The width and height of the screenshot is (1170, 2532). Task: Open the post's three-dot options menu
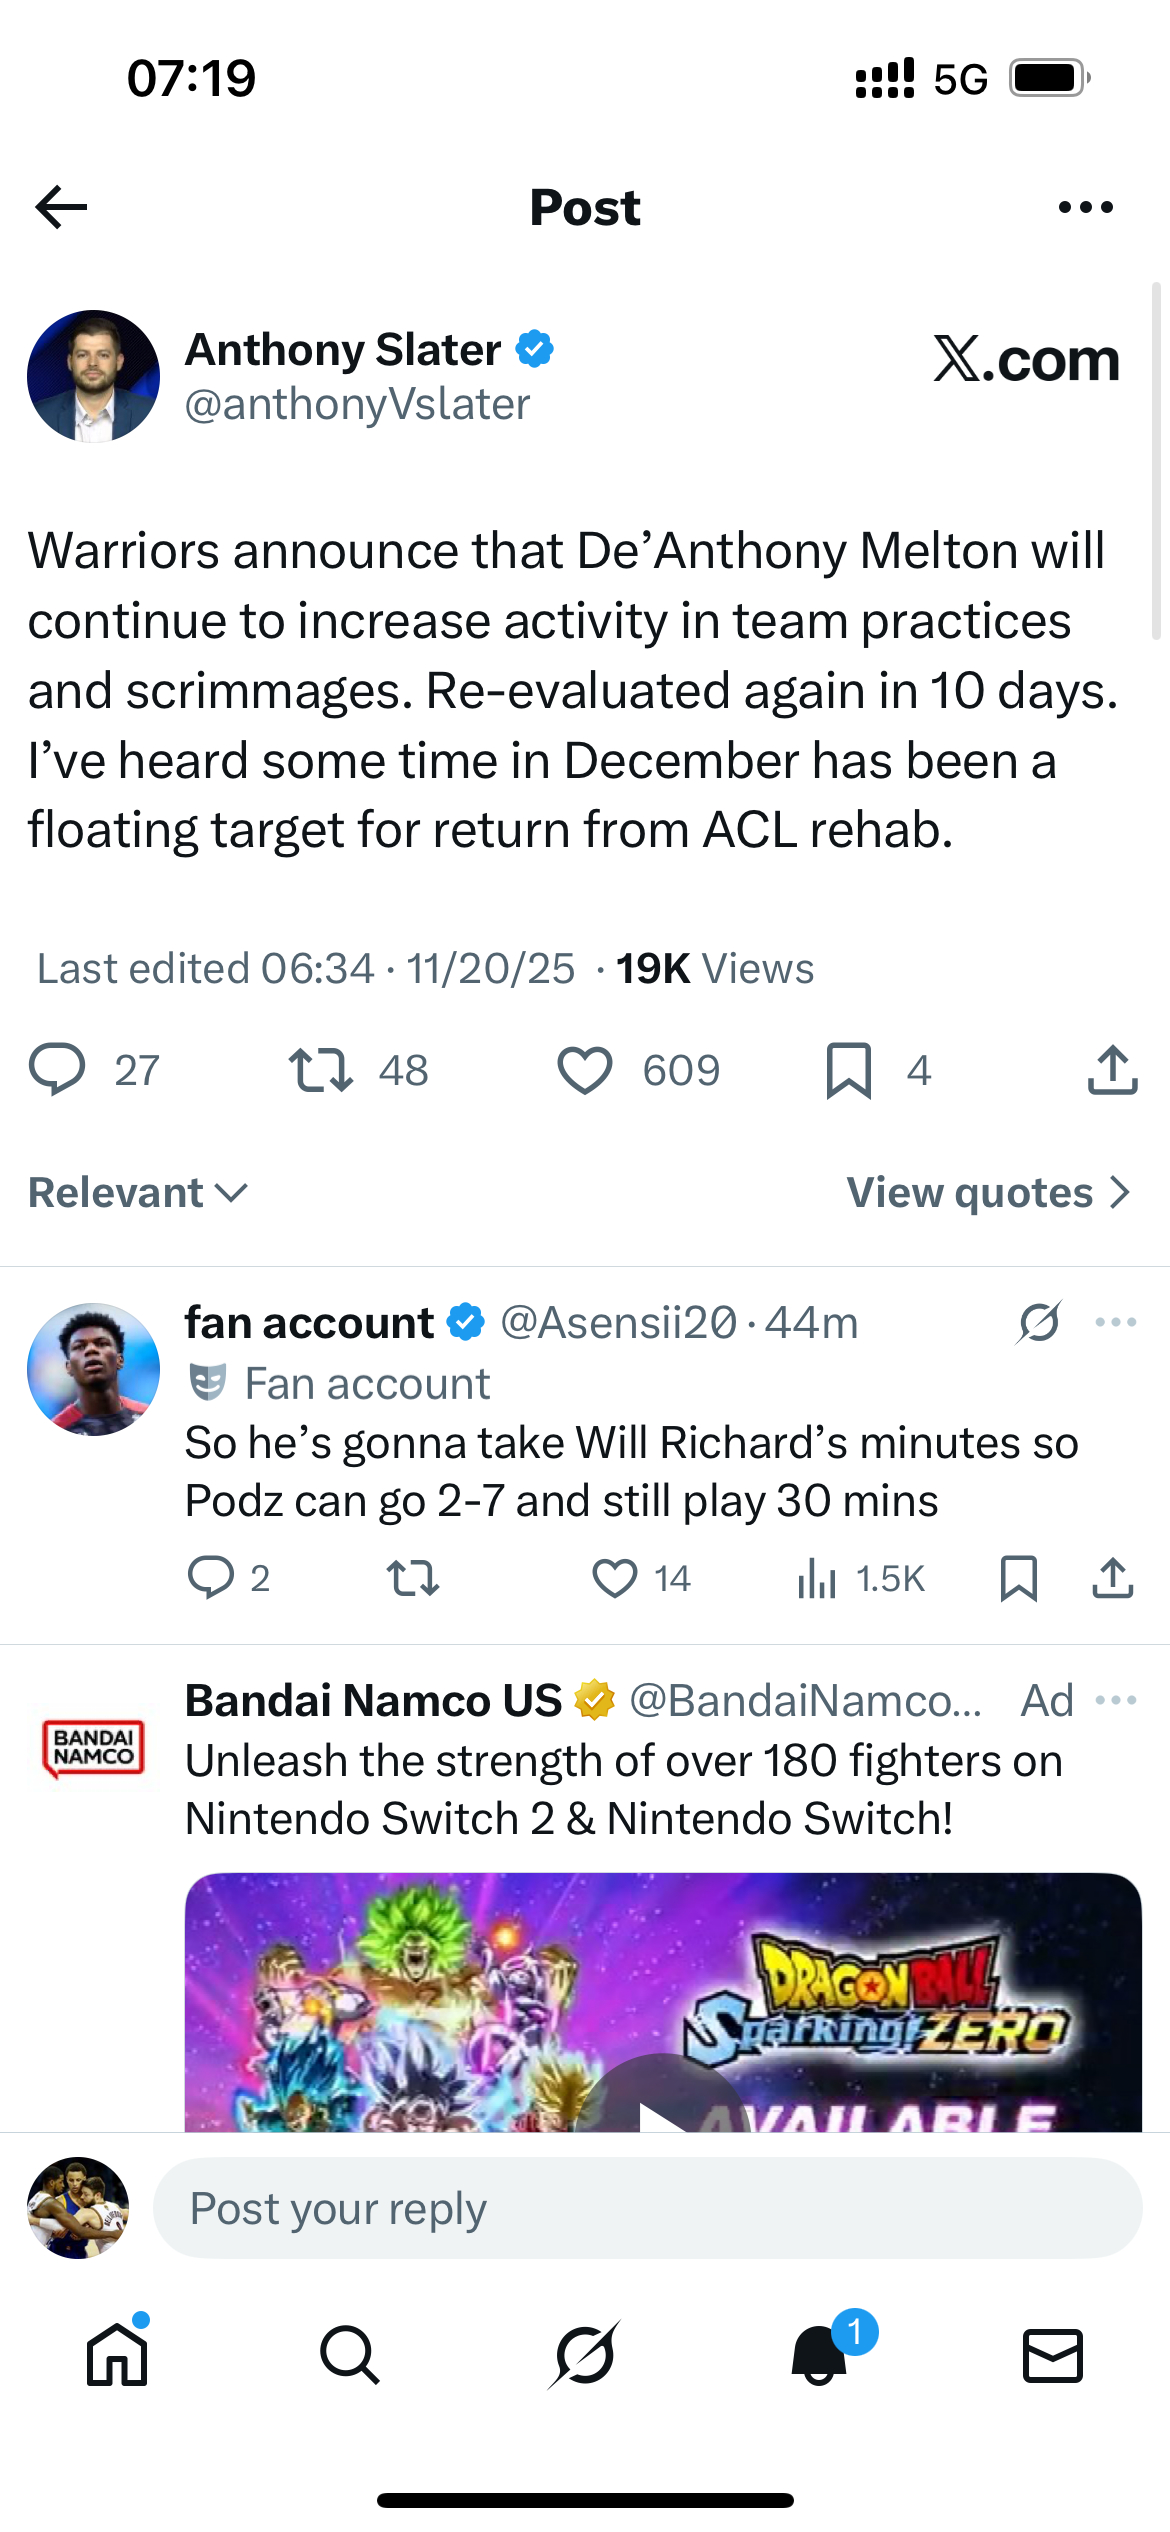(1085, 207)
